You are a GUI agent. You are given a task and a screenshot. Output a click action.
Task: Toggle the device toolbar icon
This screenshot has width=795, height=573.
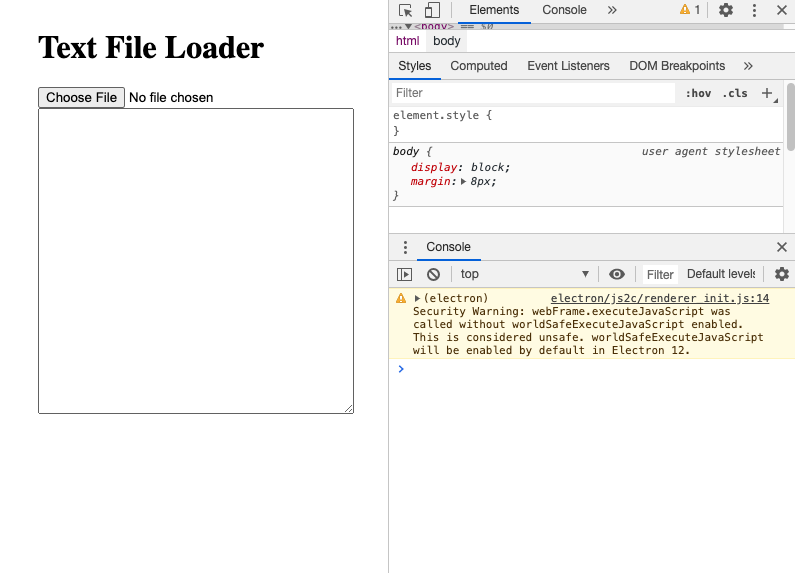point(432,10)
